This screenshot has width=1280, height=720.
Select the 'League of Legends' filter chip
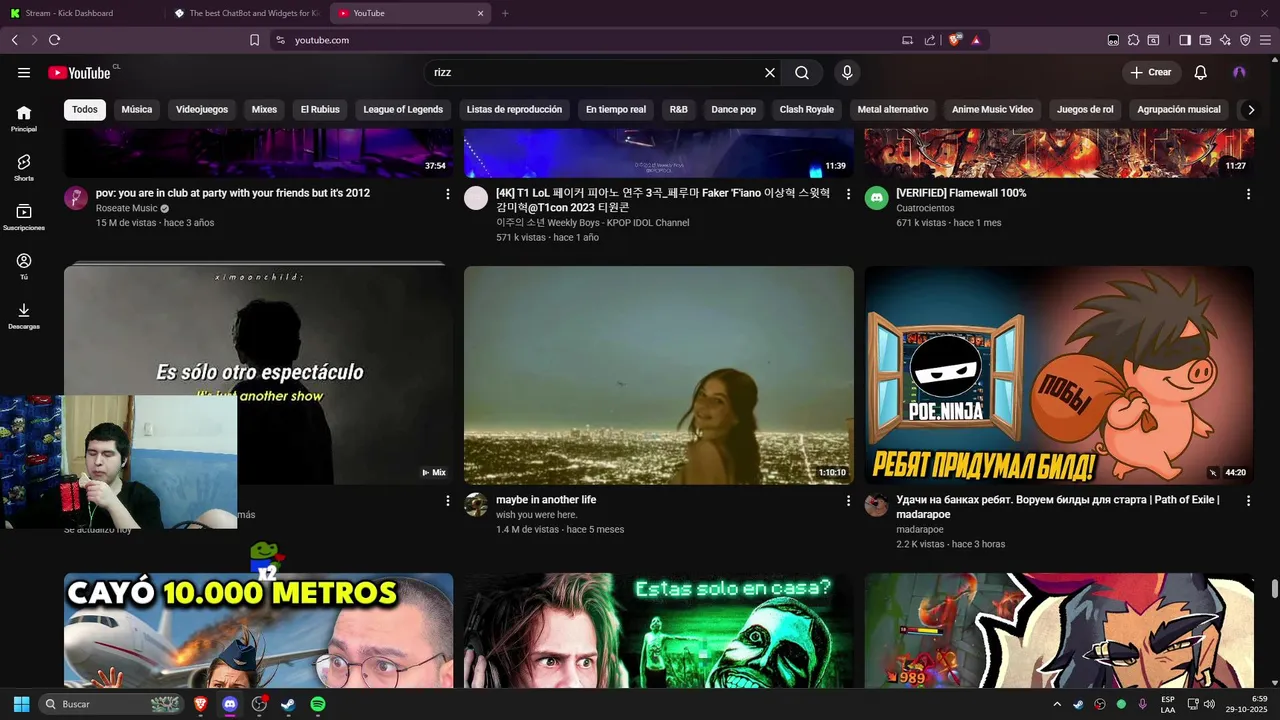403,109
